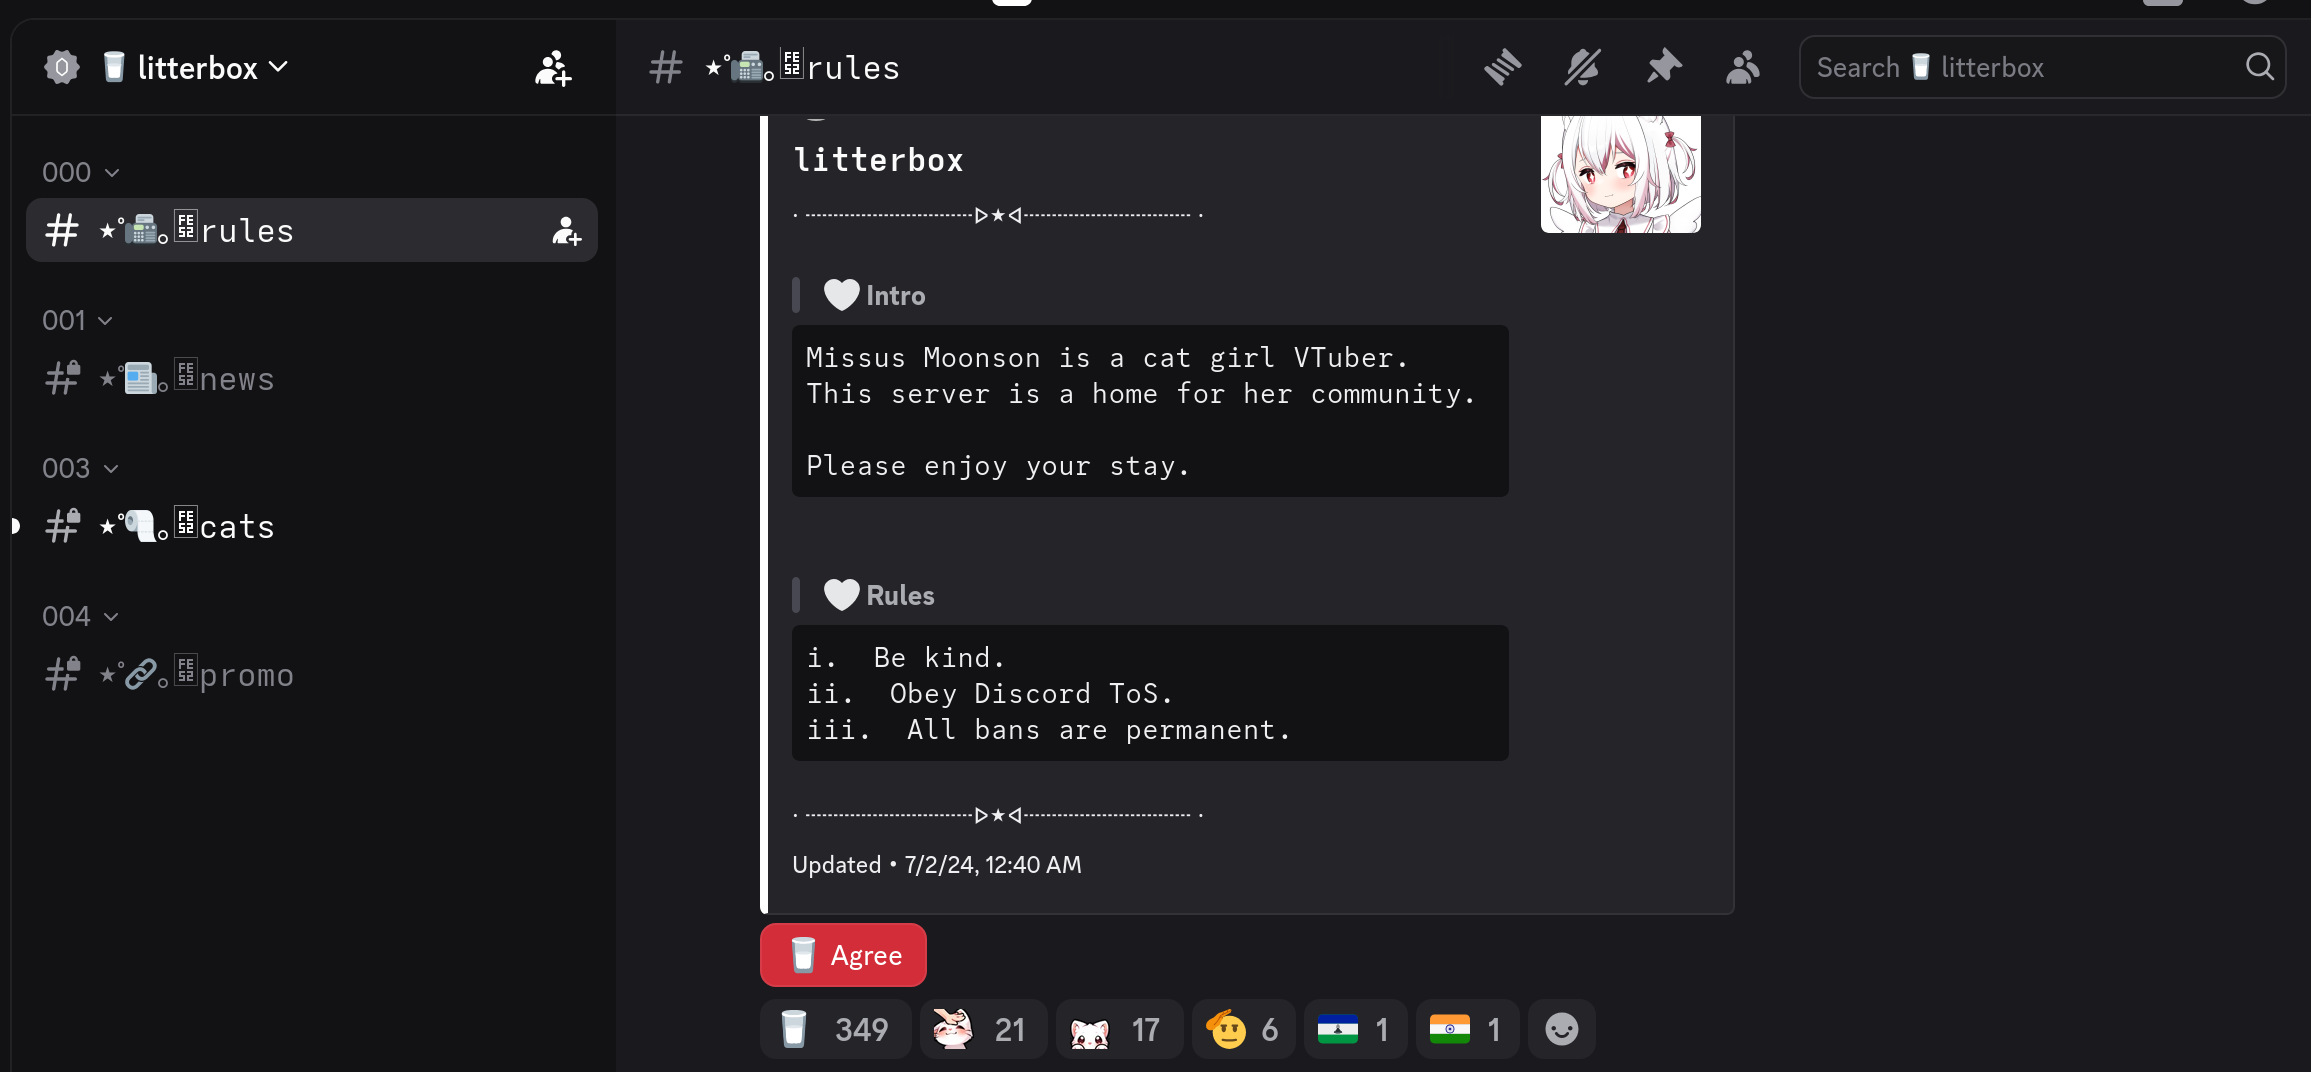Click the server boost badge icon
The width and height of the screenshot is (2312, 1072).
pos(62,67)
